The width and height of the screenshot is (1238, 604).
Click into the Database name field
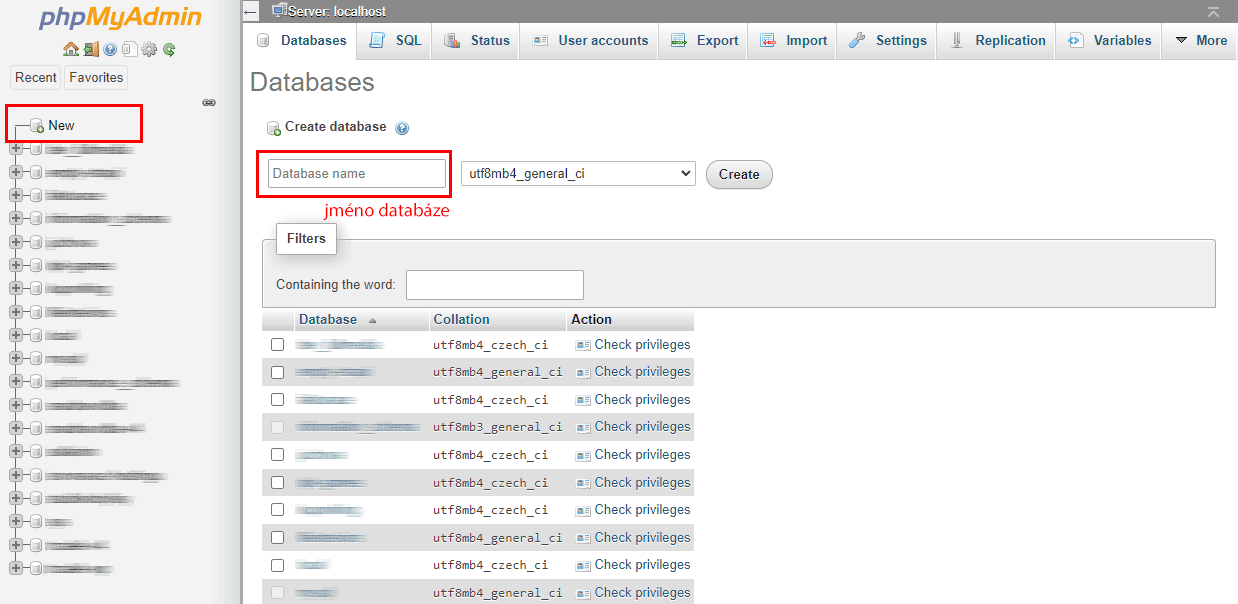(x=356, y=173)
